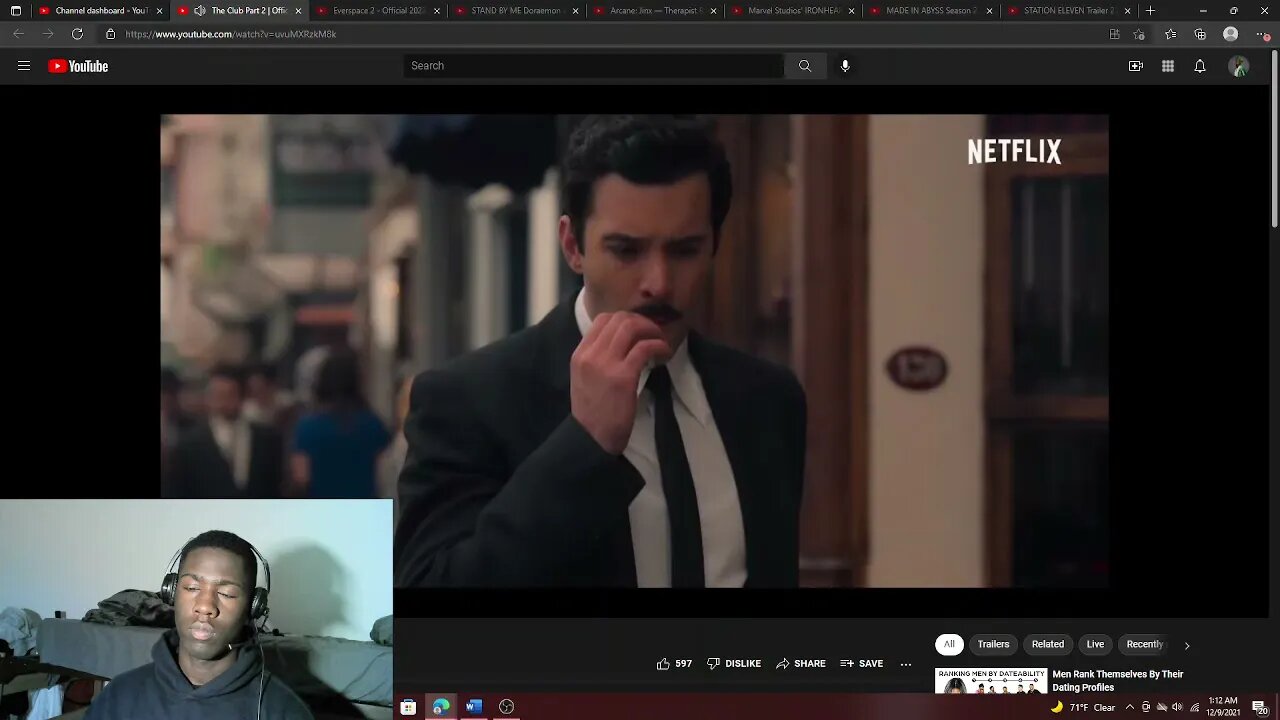Click the YouTube search magnifier button
Image resolution: width=1280 pixels, height=720 pixels.
(805, 66)
